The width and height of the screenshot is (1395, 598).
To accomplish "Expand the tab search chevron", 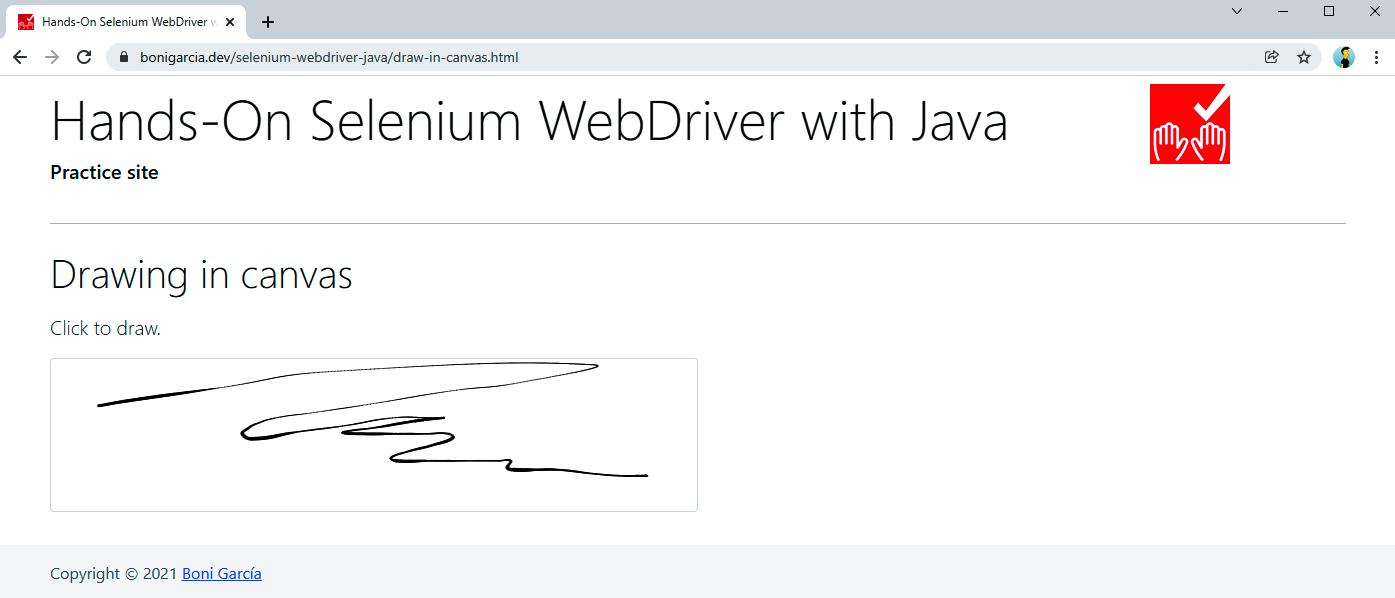I will (1237, 11).
